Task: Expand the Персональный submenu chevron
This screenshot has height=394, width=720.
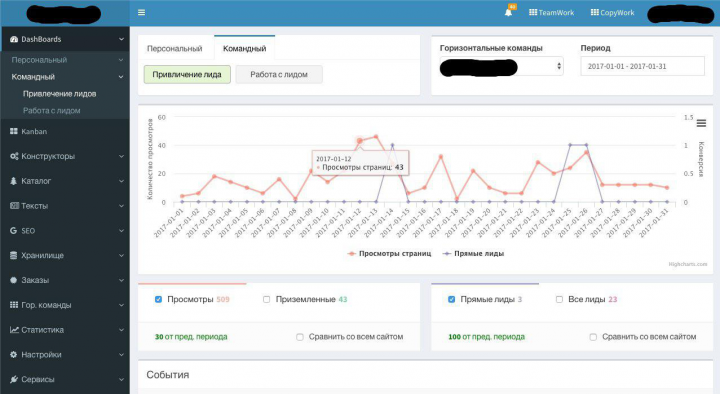Action: (x=121, y=60)
